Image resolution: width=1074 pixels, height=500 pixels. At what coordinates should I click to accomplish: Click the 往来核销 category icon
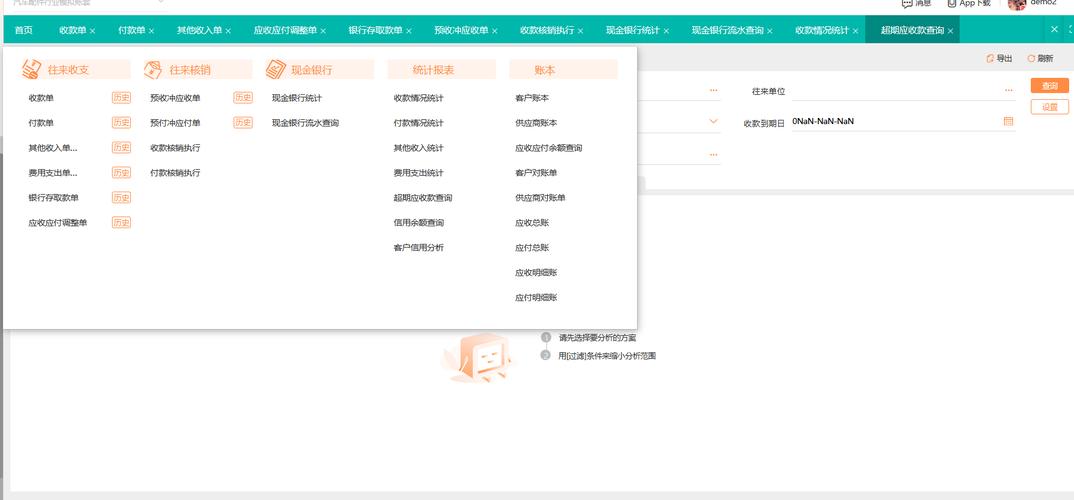[153, 69]
